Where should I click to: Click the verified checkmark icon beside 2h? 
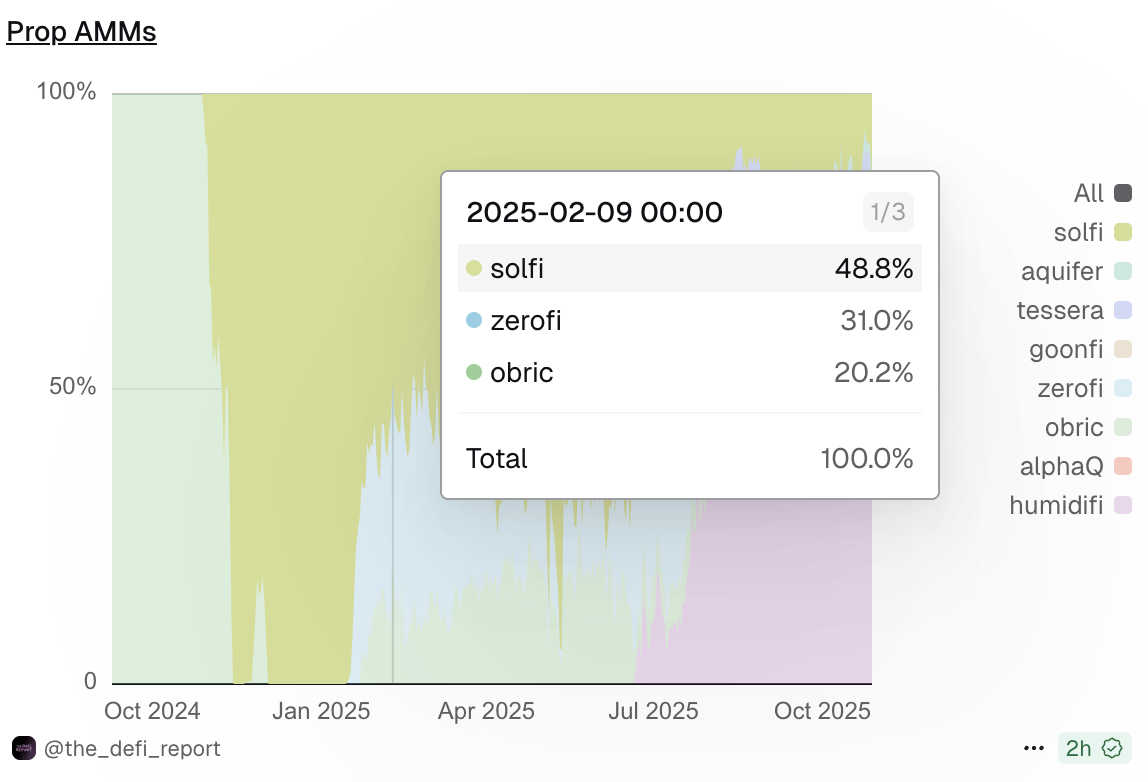pyautogui.click(x=1111, y=748)
